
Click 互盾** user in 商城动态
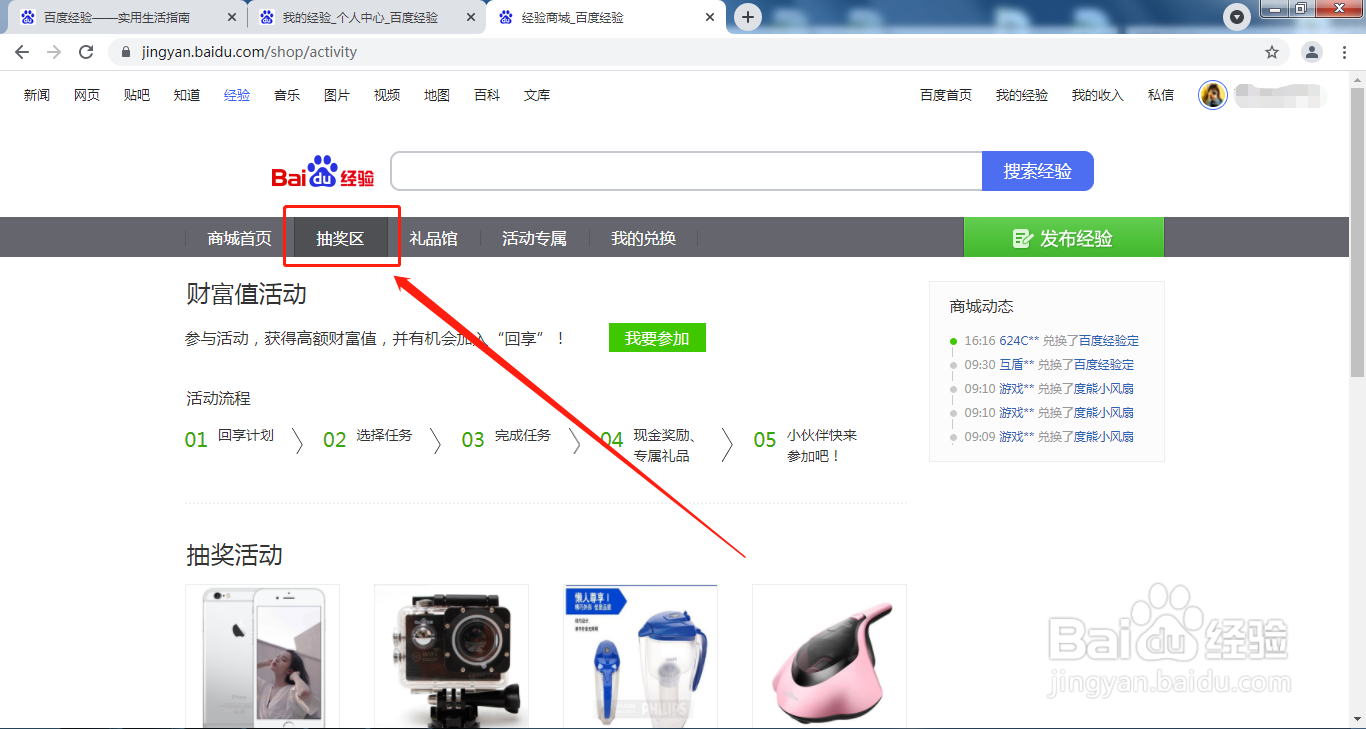point(1017,365)
